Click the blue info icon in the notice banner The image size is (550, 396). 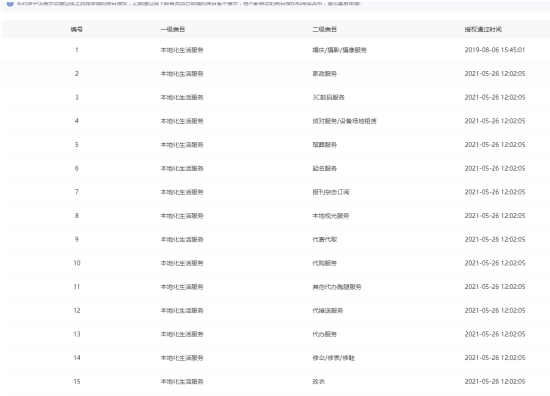(10, 3)
